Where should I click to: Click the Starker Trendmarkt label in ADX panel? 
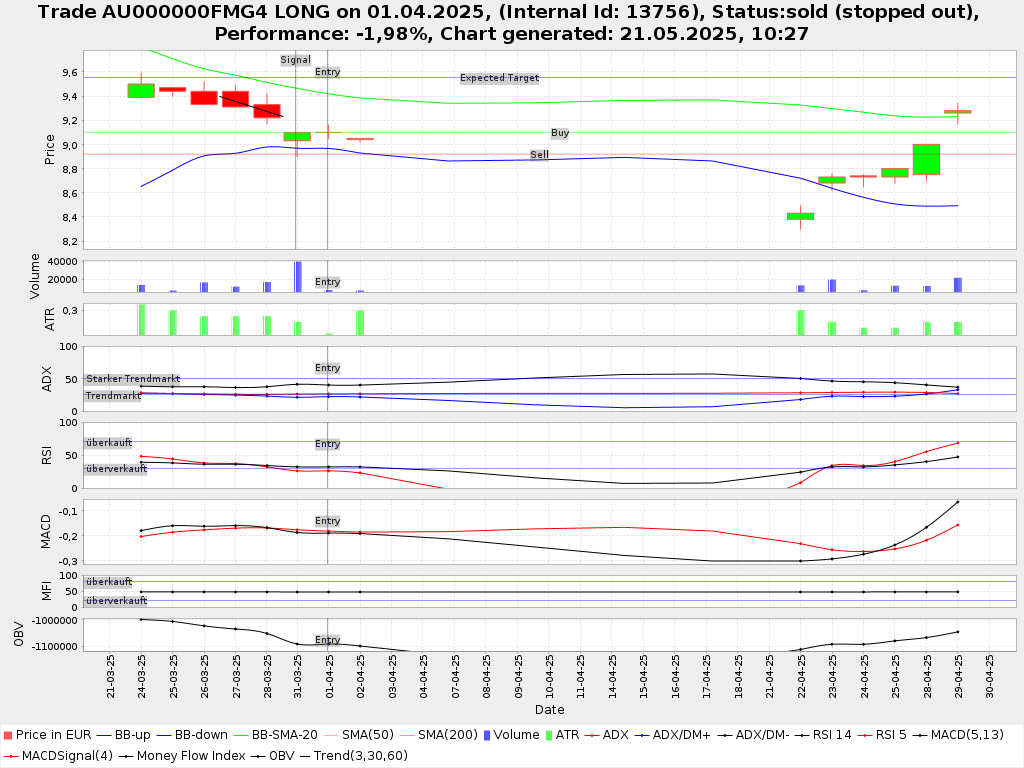click(132, 379)
